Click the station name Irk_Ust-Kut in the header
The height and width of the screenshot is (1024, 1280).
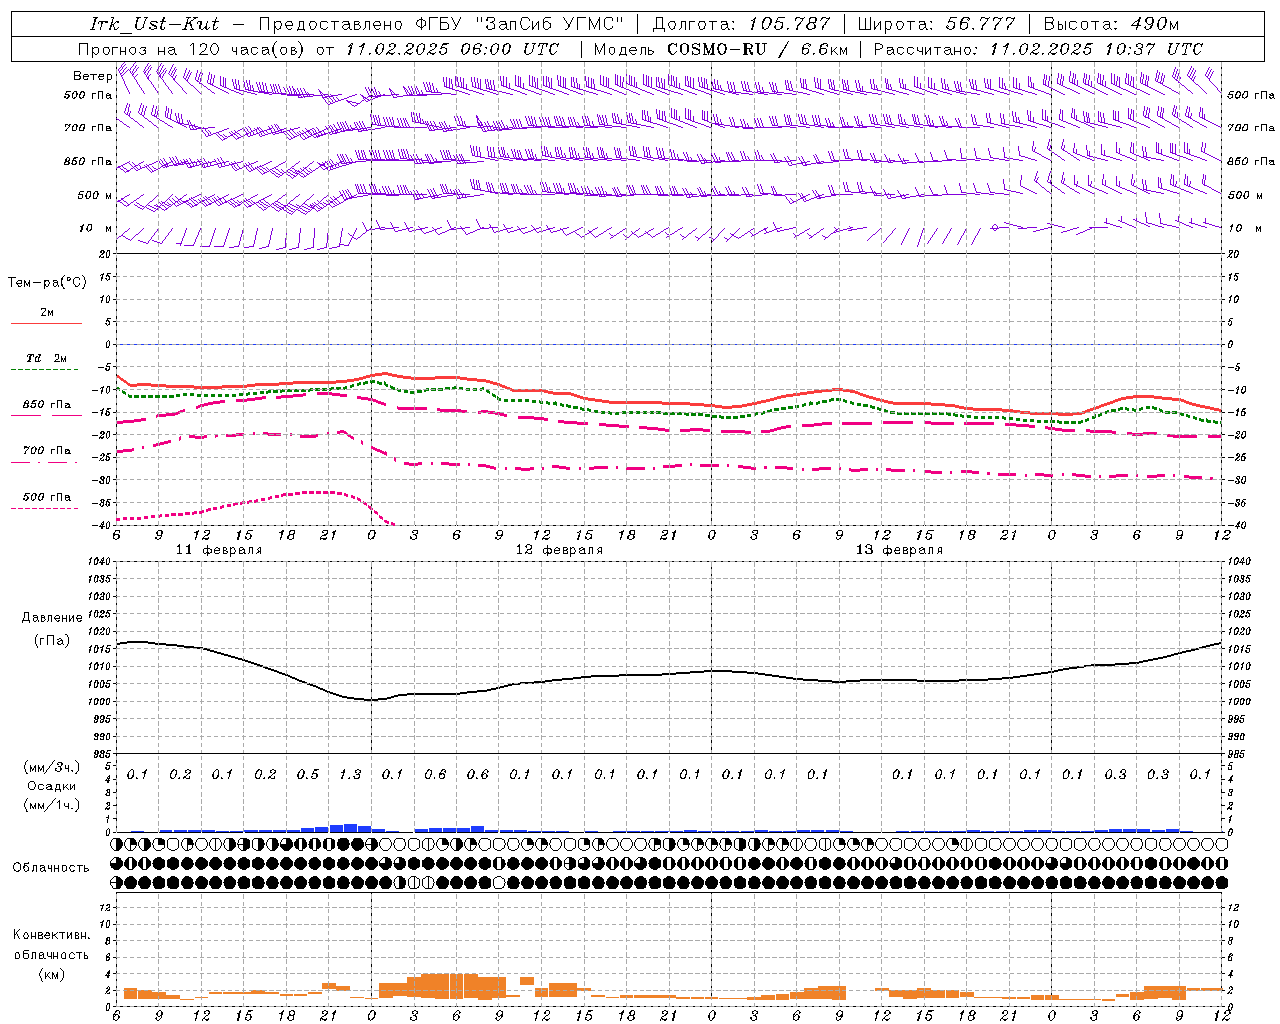click(x=154, y=24)
